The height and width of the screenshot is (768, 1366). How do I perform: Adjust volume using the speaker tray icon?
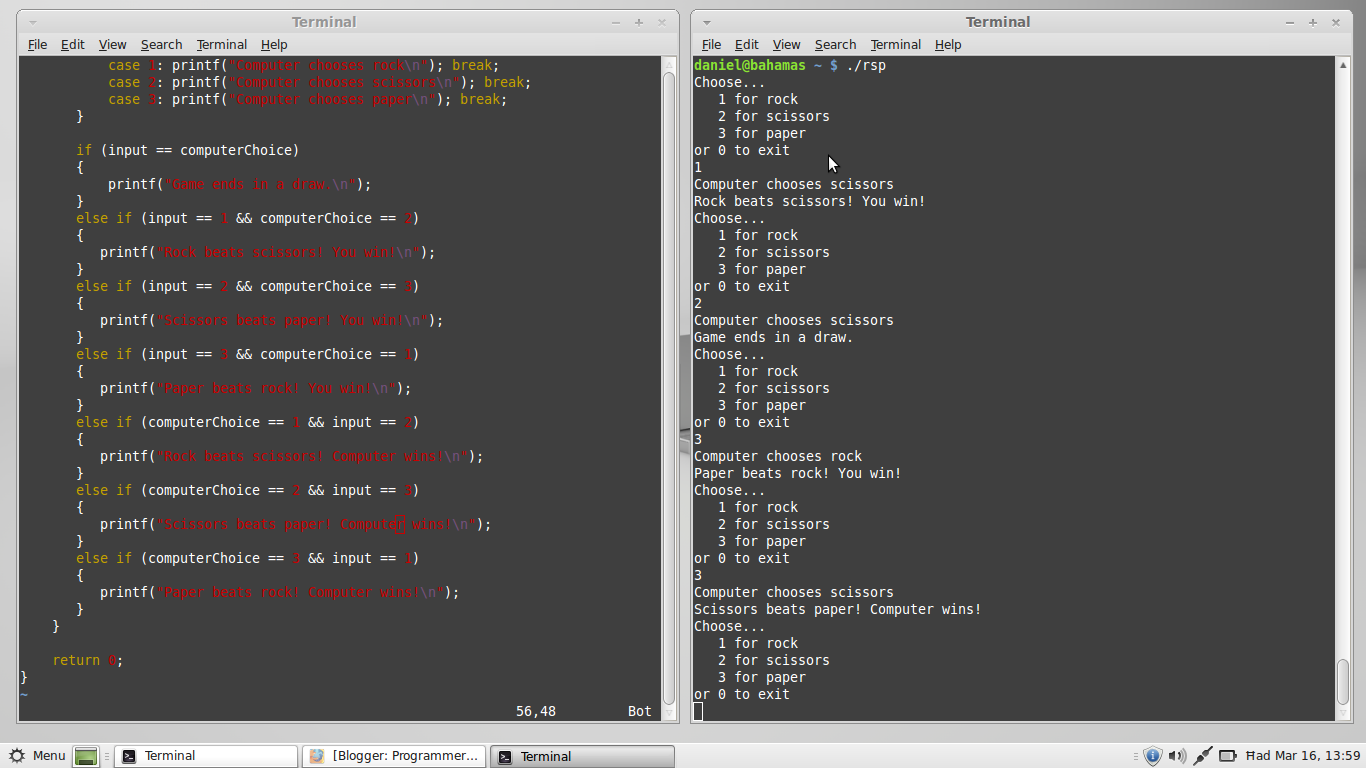[1177, 755]
